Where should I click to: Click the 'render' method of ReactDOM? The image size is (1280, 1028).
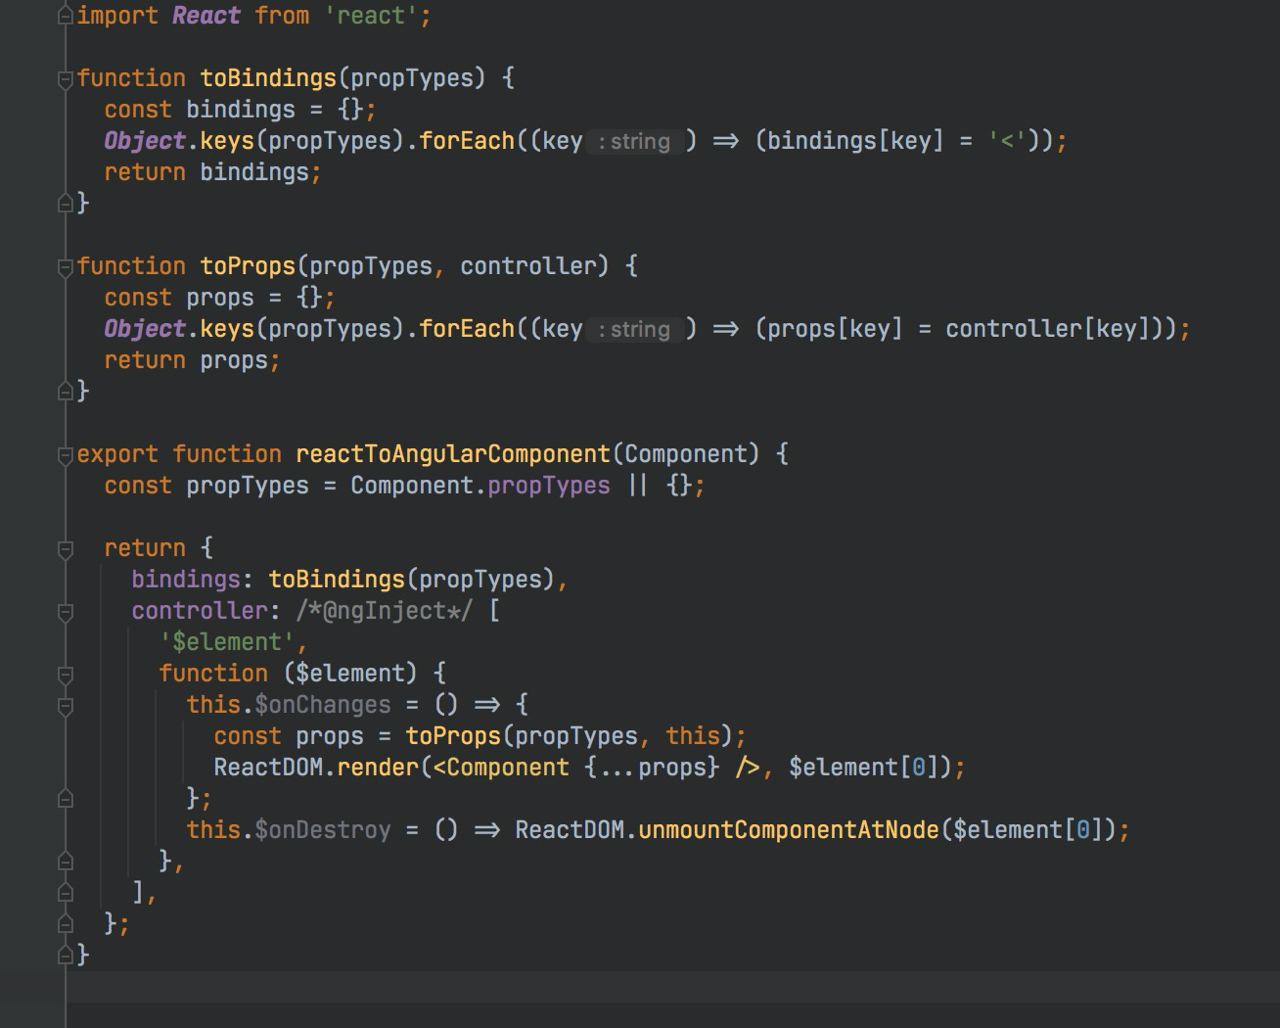point(378,767)
